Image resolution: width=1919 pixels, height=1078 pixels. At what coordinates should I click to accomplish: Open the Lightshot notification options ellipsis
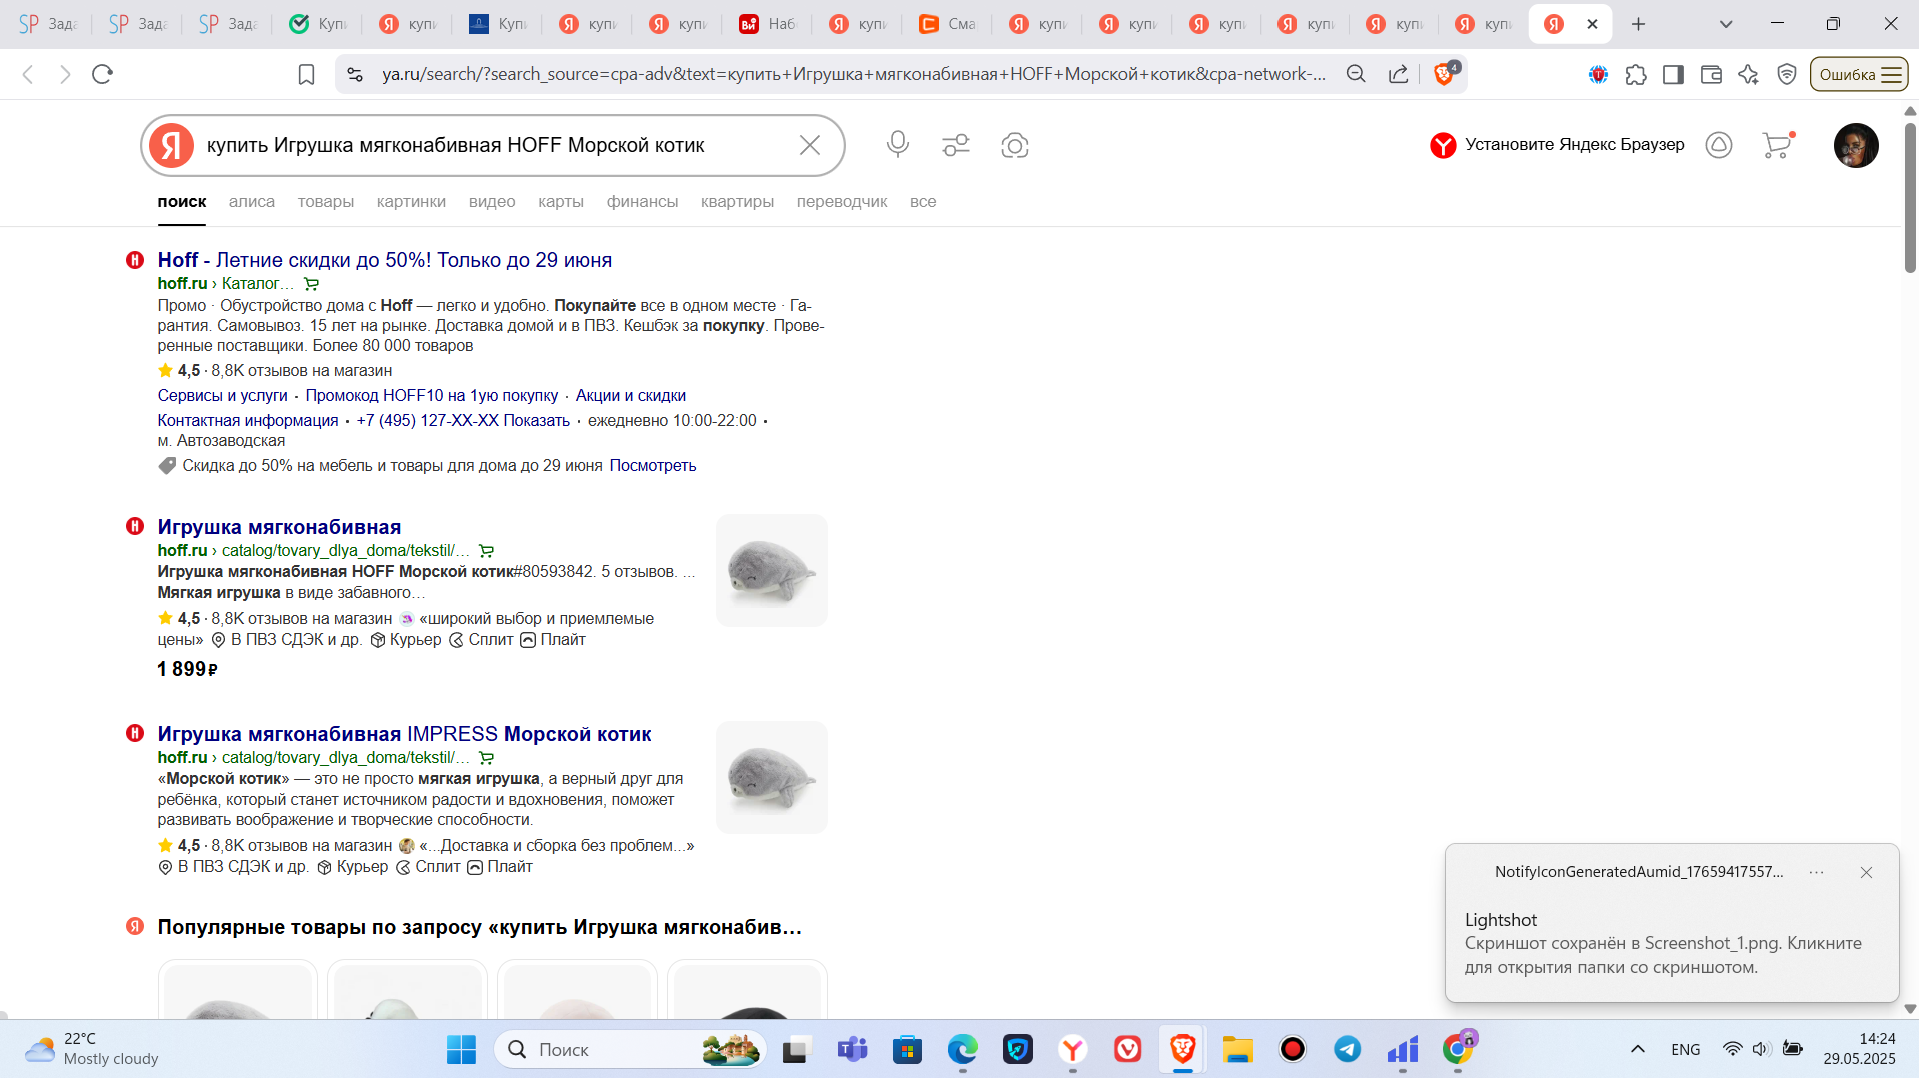(1816, 872)
